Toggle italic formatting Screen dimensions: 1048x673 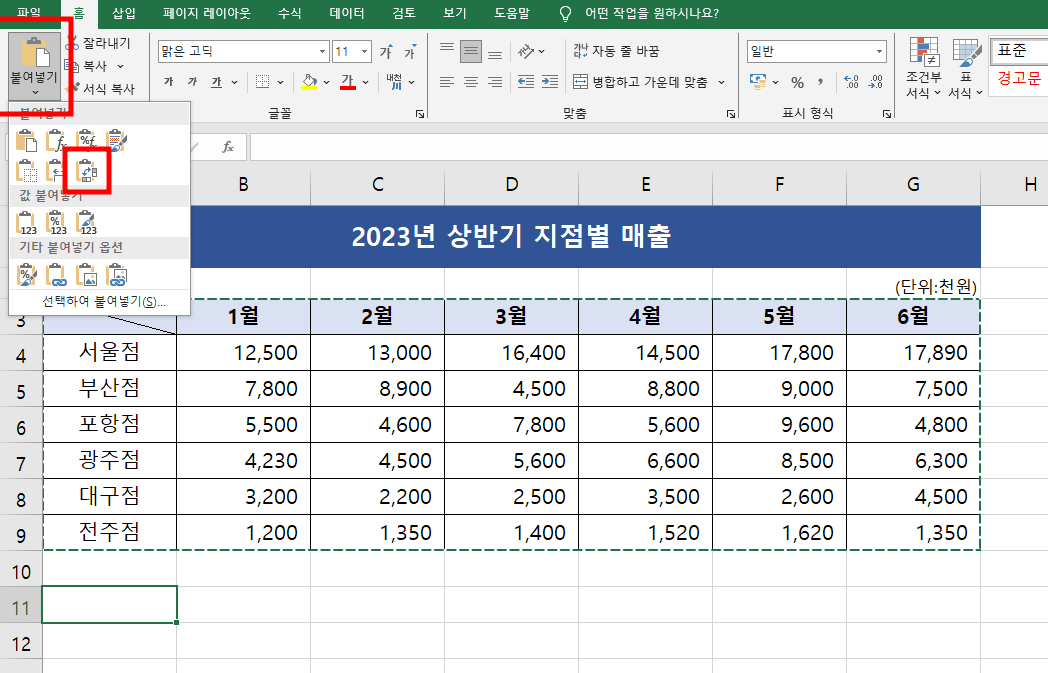192,82
